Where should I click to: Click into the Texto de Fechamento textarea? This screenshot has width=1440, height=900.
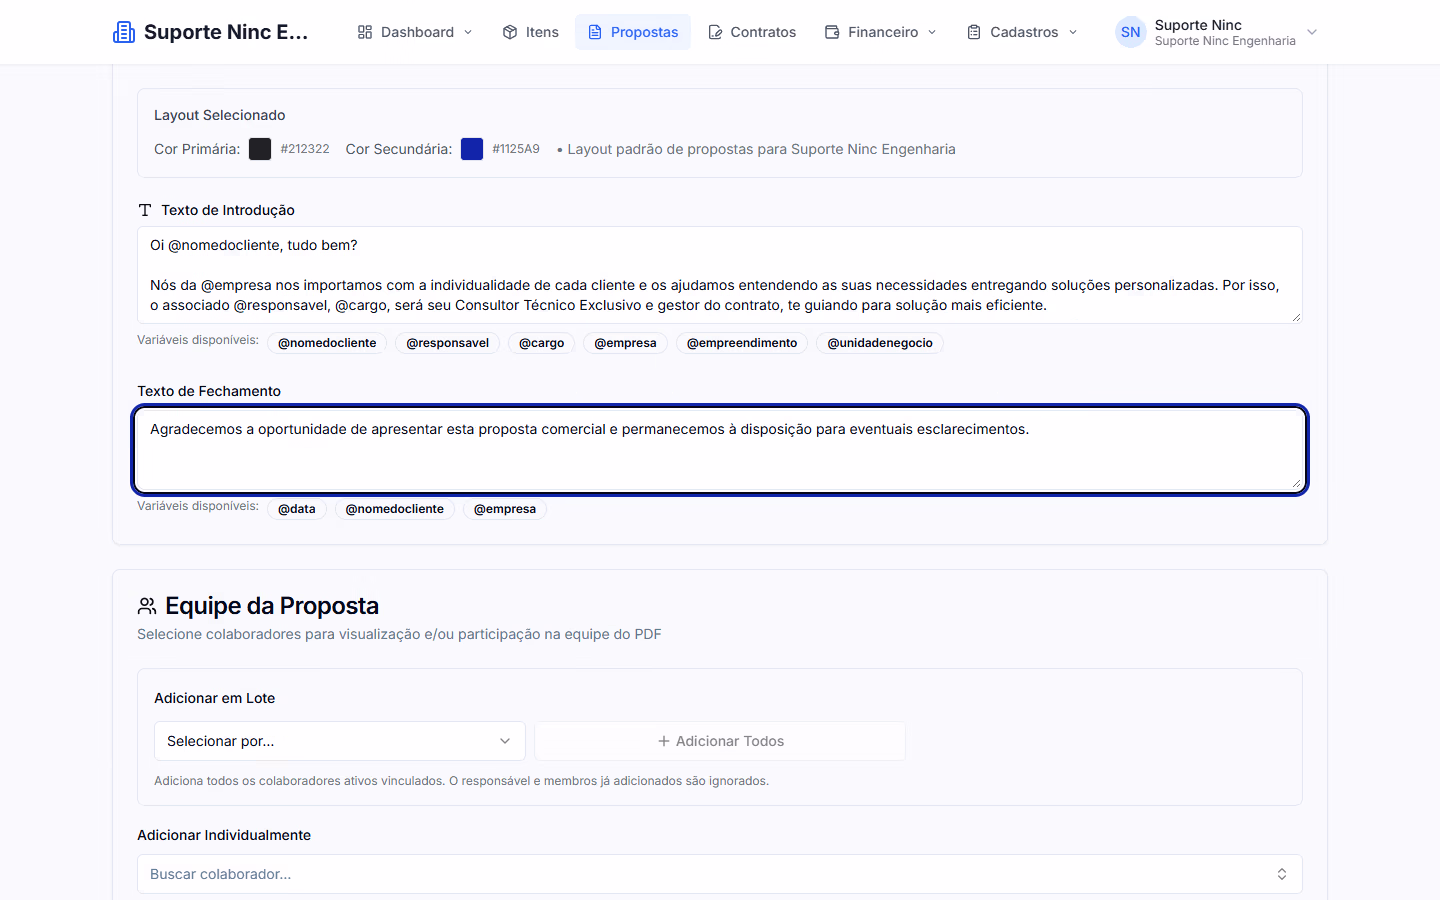[x=720, y=450]
